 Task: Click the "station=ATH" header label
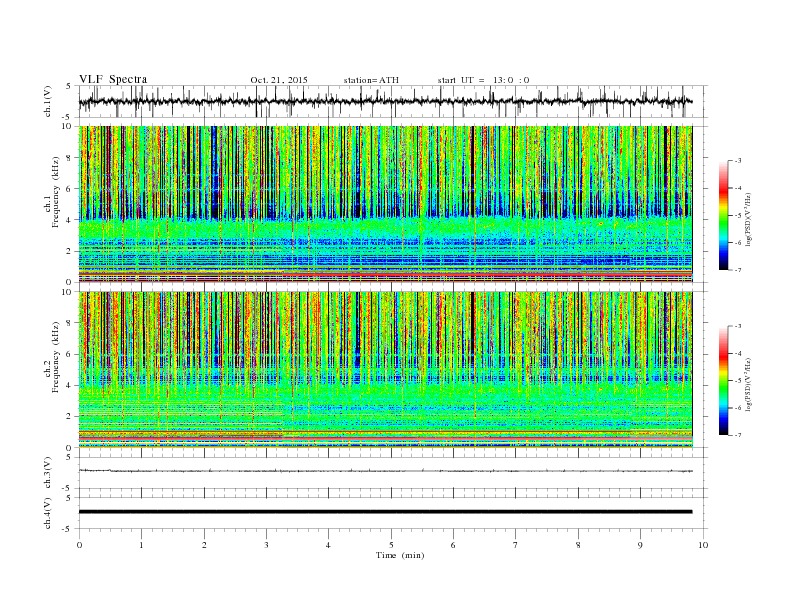[371, 80]
